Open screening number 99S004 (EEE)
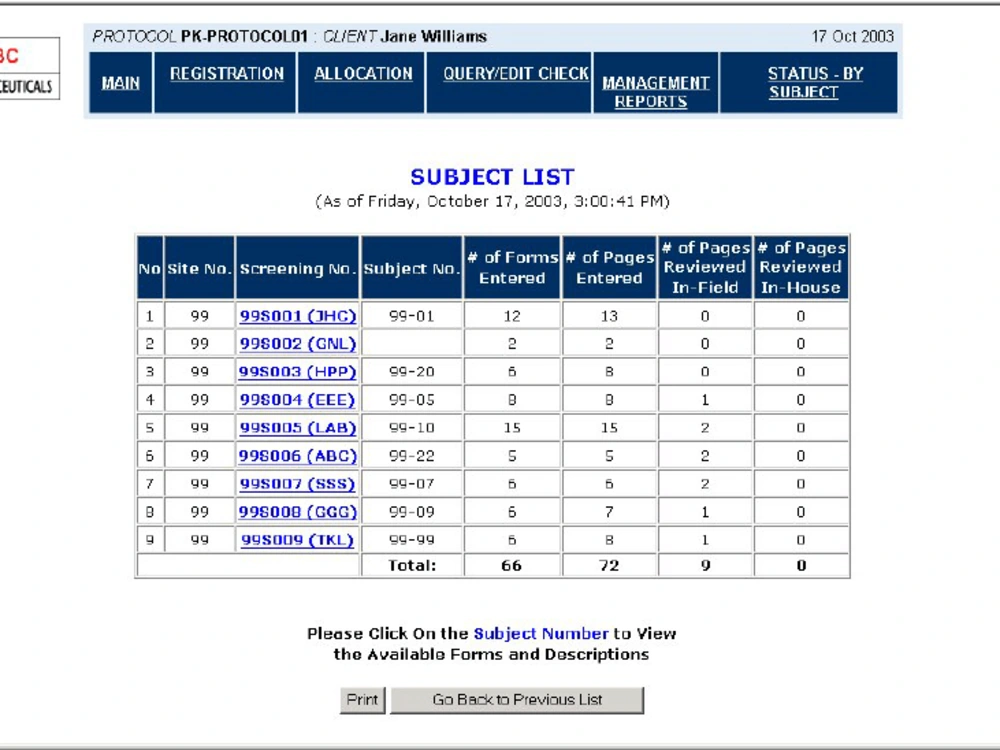Viewport: 1000px width, 750px height. click(297, 400)
